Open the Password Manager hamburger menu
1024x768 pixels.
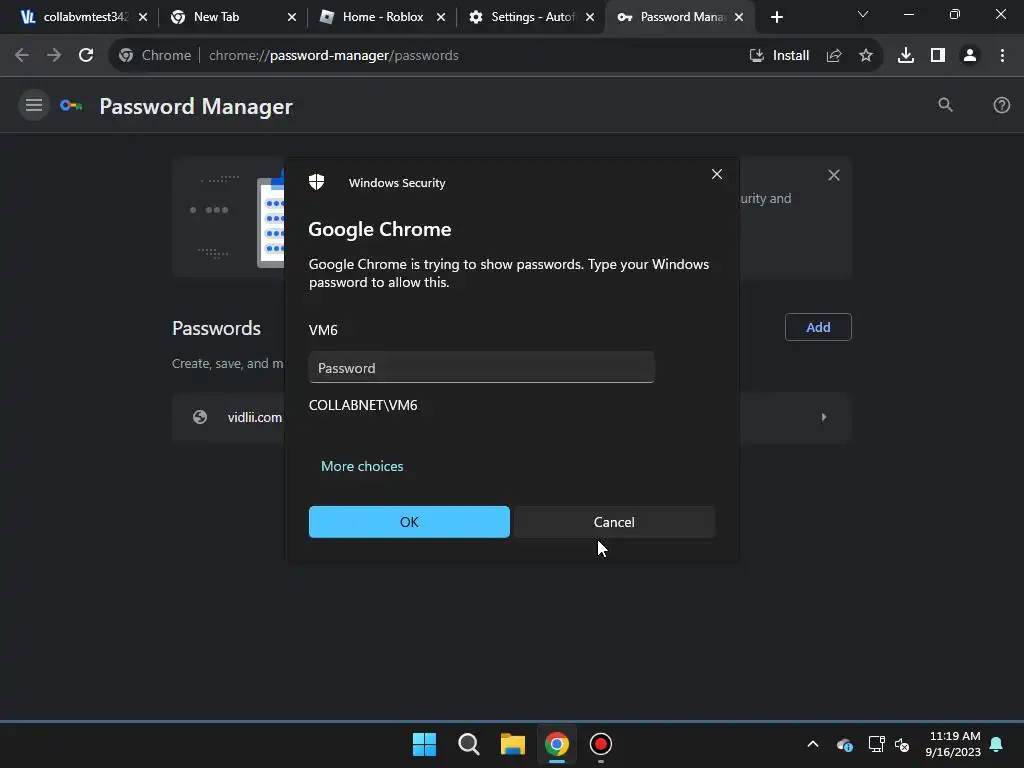34,105
